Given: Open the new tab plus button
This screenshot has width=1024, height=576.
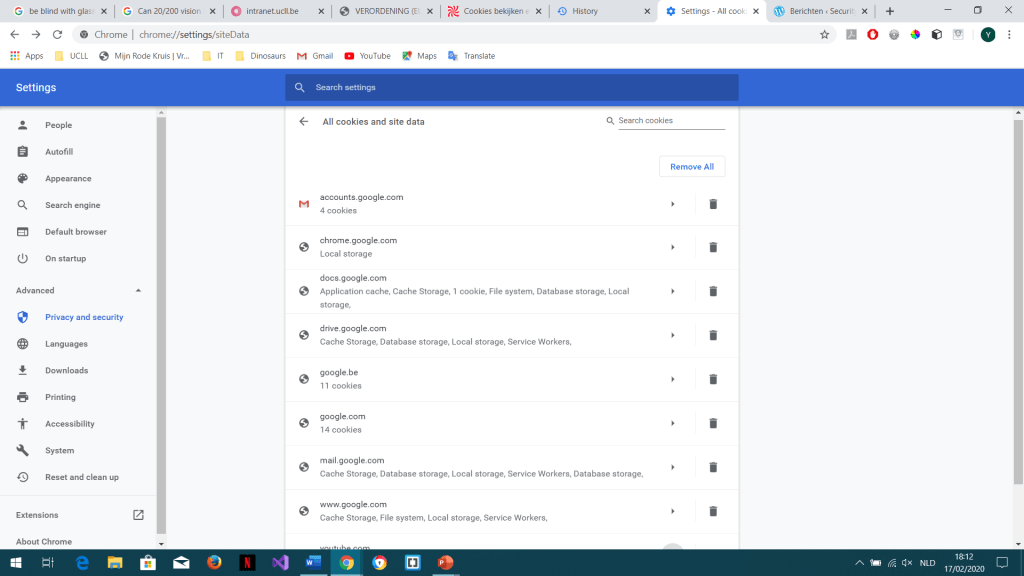Looking at the screenshot, I should [890, 11].
